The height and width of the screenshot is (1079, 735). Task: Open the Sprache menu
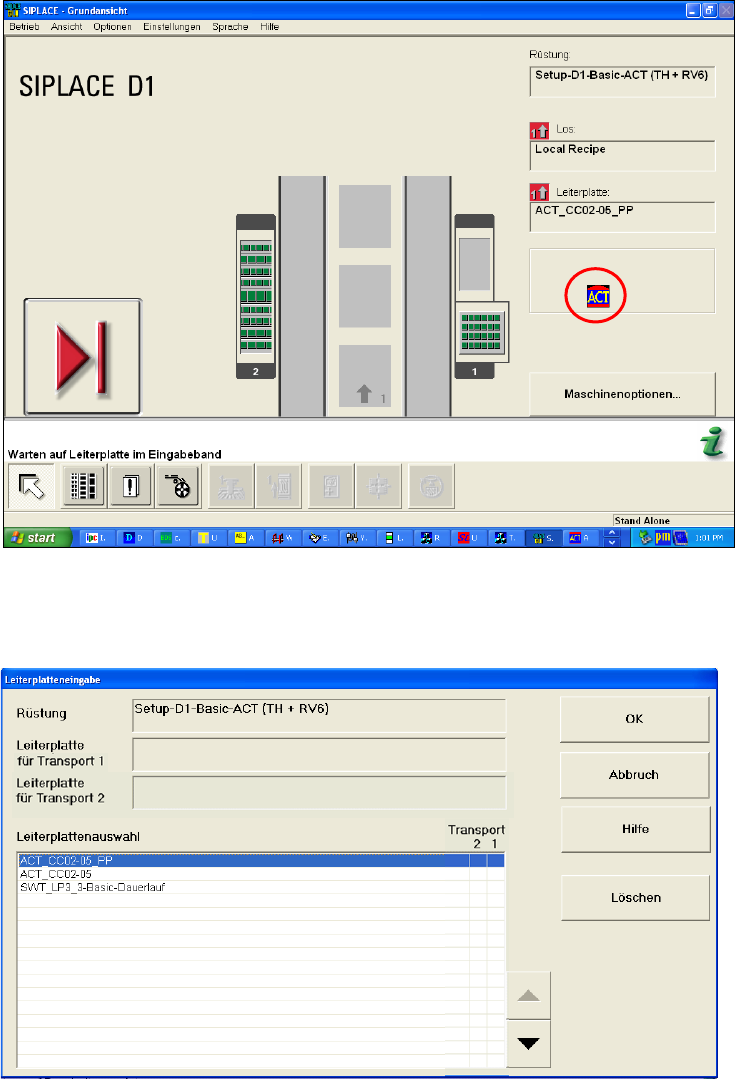pos(230,27)
